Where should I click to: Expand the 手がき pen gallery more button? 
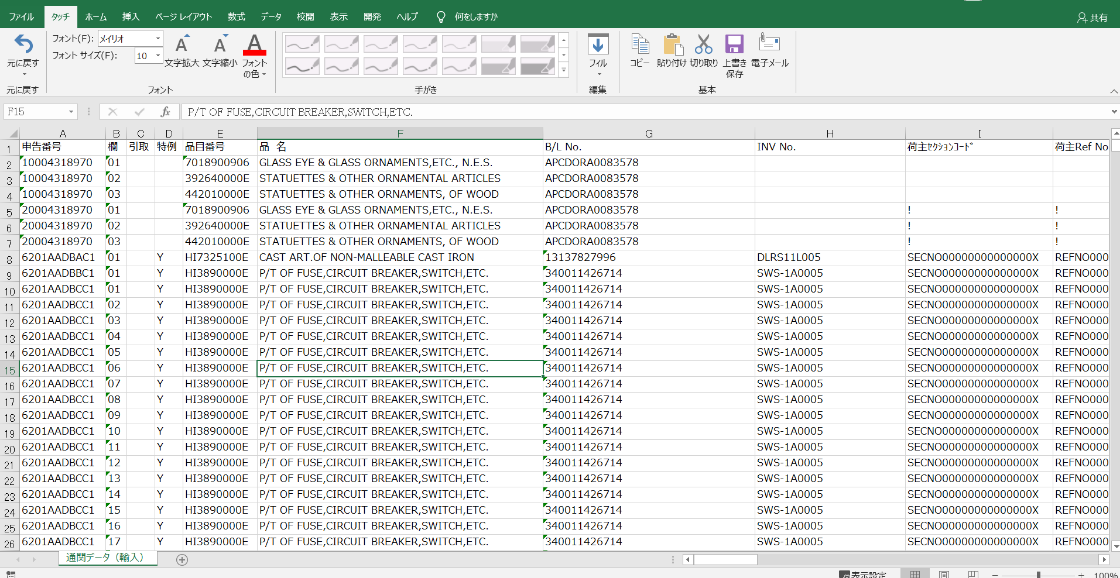click(564, 70)
